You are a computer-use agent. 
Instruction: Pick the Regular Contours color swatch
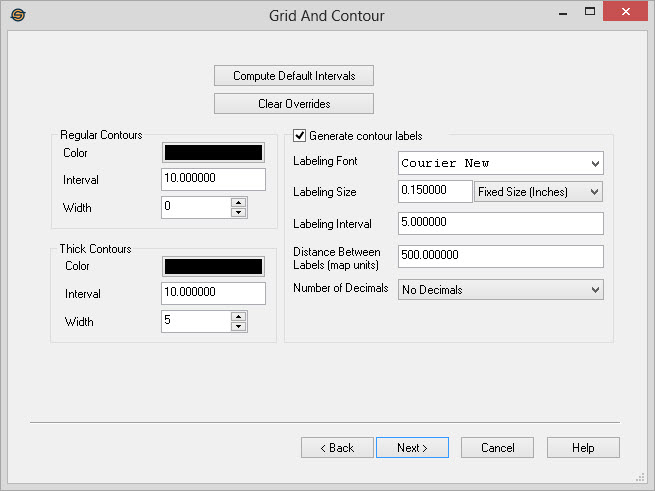coord(213,153)
